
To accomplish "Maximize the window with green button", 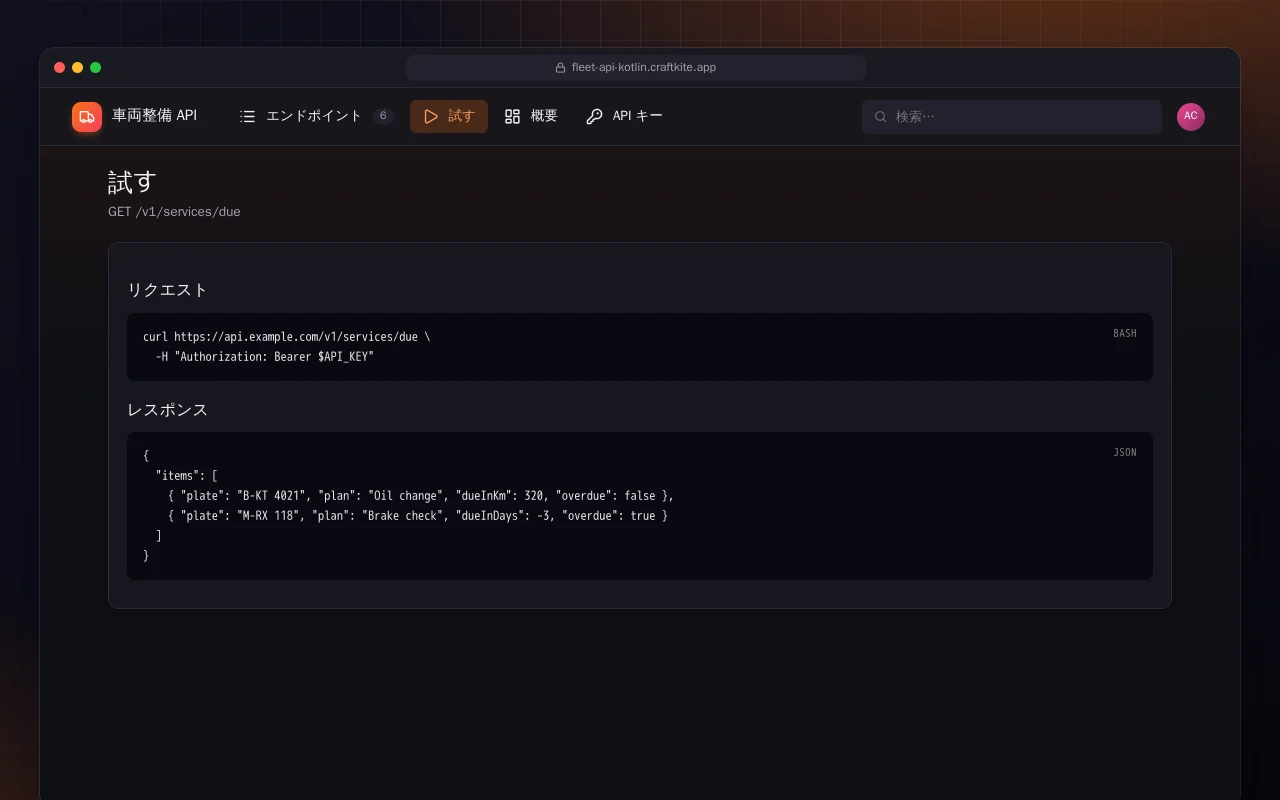I will coord(96,68).
